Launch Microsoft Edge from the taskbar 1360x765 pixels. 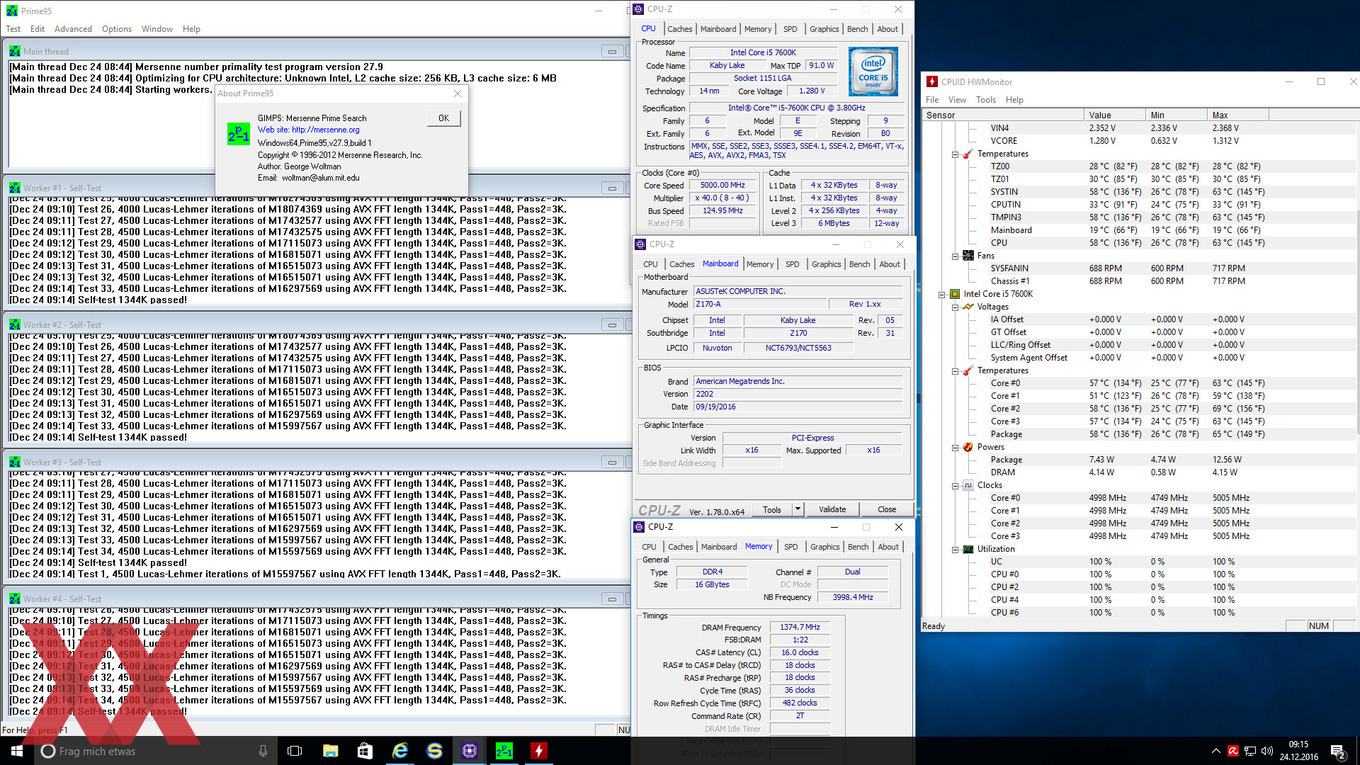(x=400, y=751)
